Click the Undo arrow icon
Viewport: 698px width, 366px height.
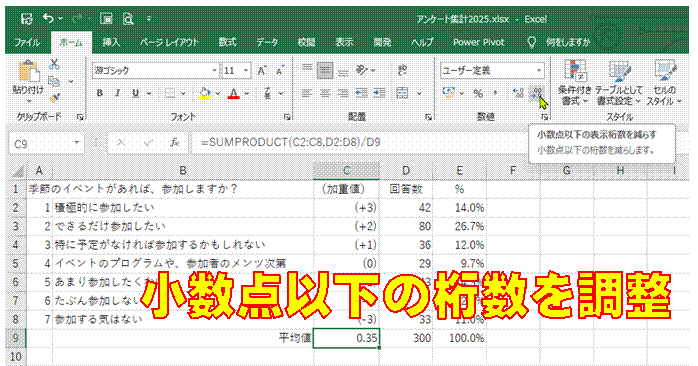[x=48, y=19]
